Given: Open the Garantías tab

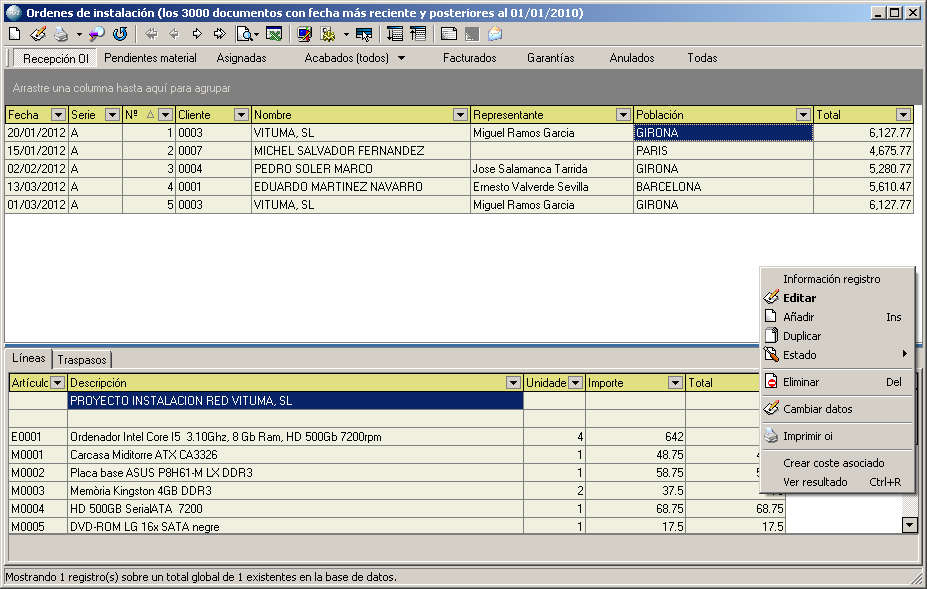Looking at the screenshot, I should pos(550,58).
